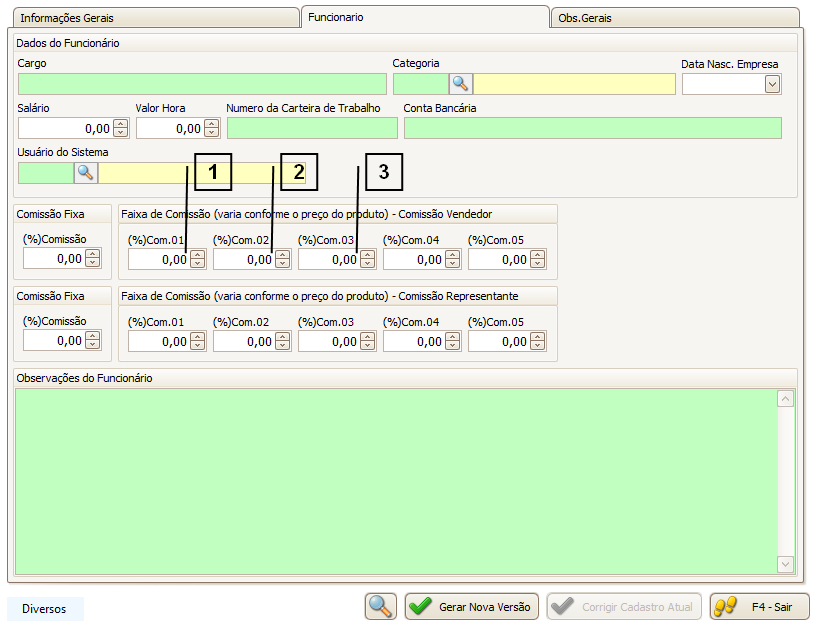Open the Obs.Gerais tab

point(585,18)
